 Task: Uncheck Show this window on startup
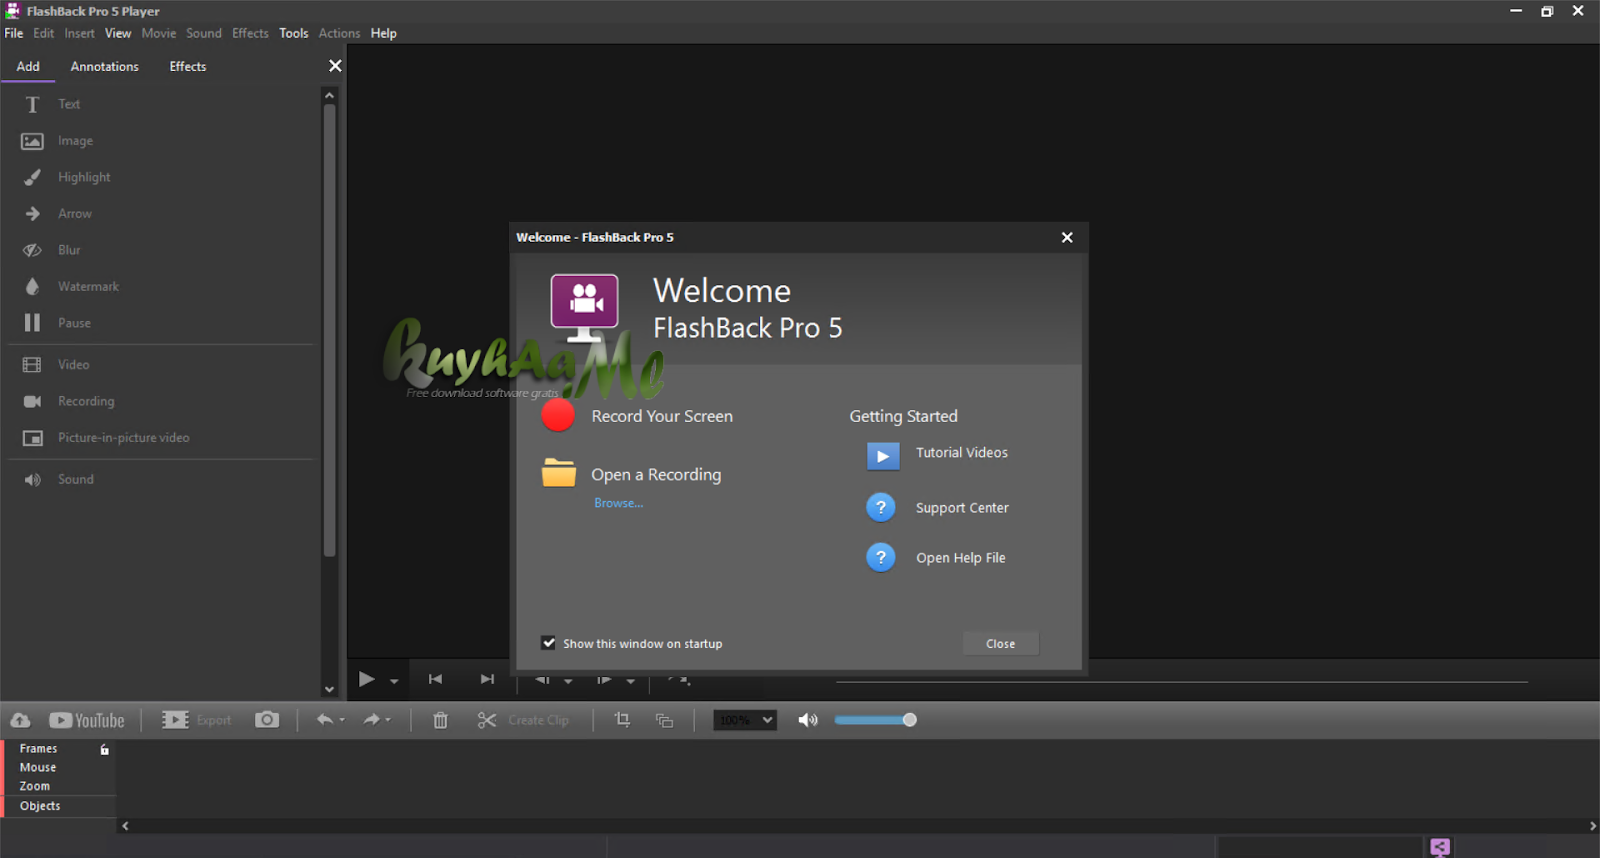[x=548, y=643]
